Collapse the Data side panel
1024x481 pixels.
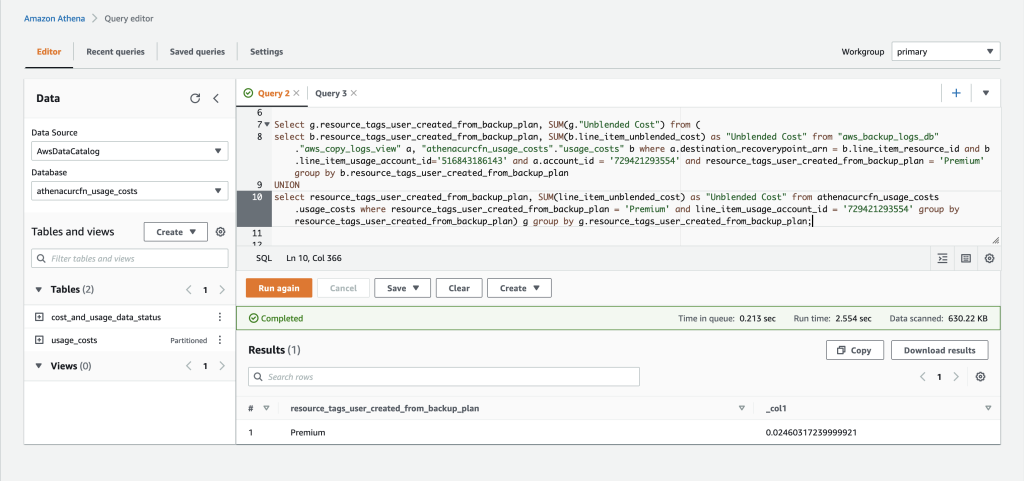click(x=216, y=99)
